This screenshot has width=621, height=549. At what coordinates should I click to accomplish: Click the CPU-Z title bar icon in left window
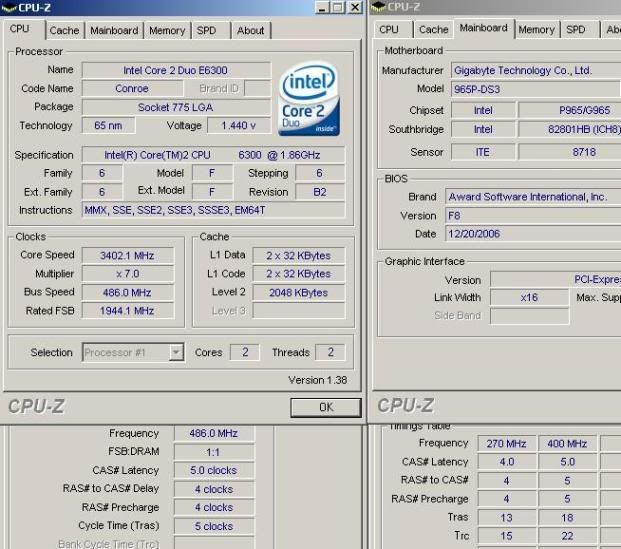pos(9,8)
